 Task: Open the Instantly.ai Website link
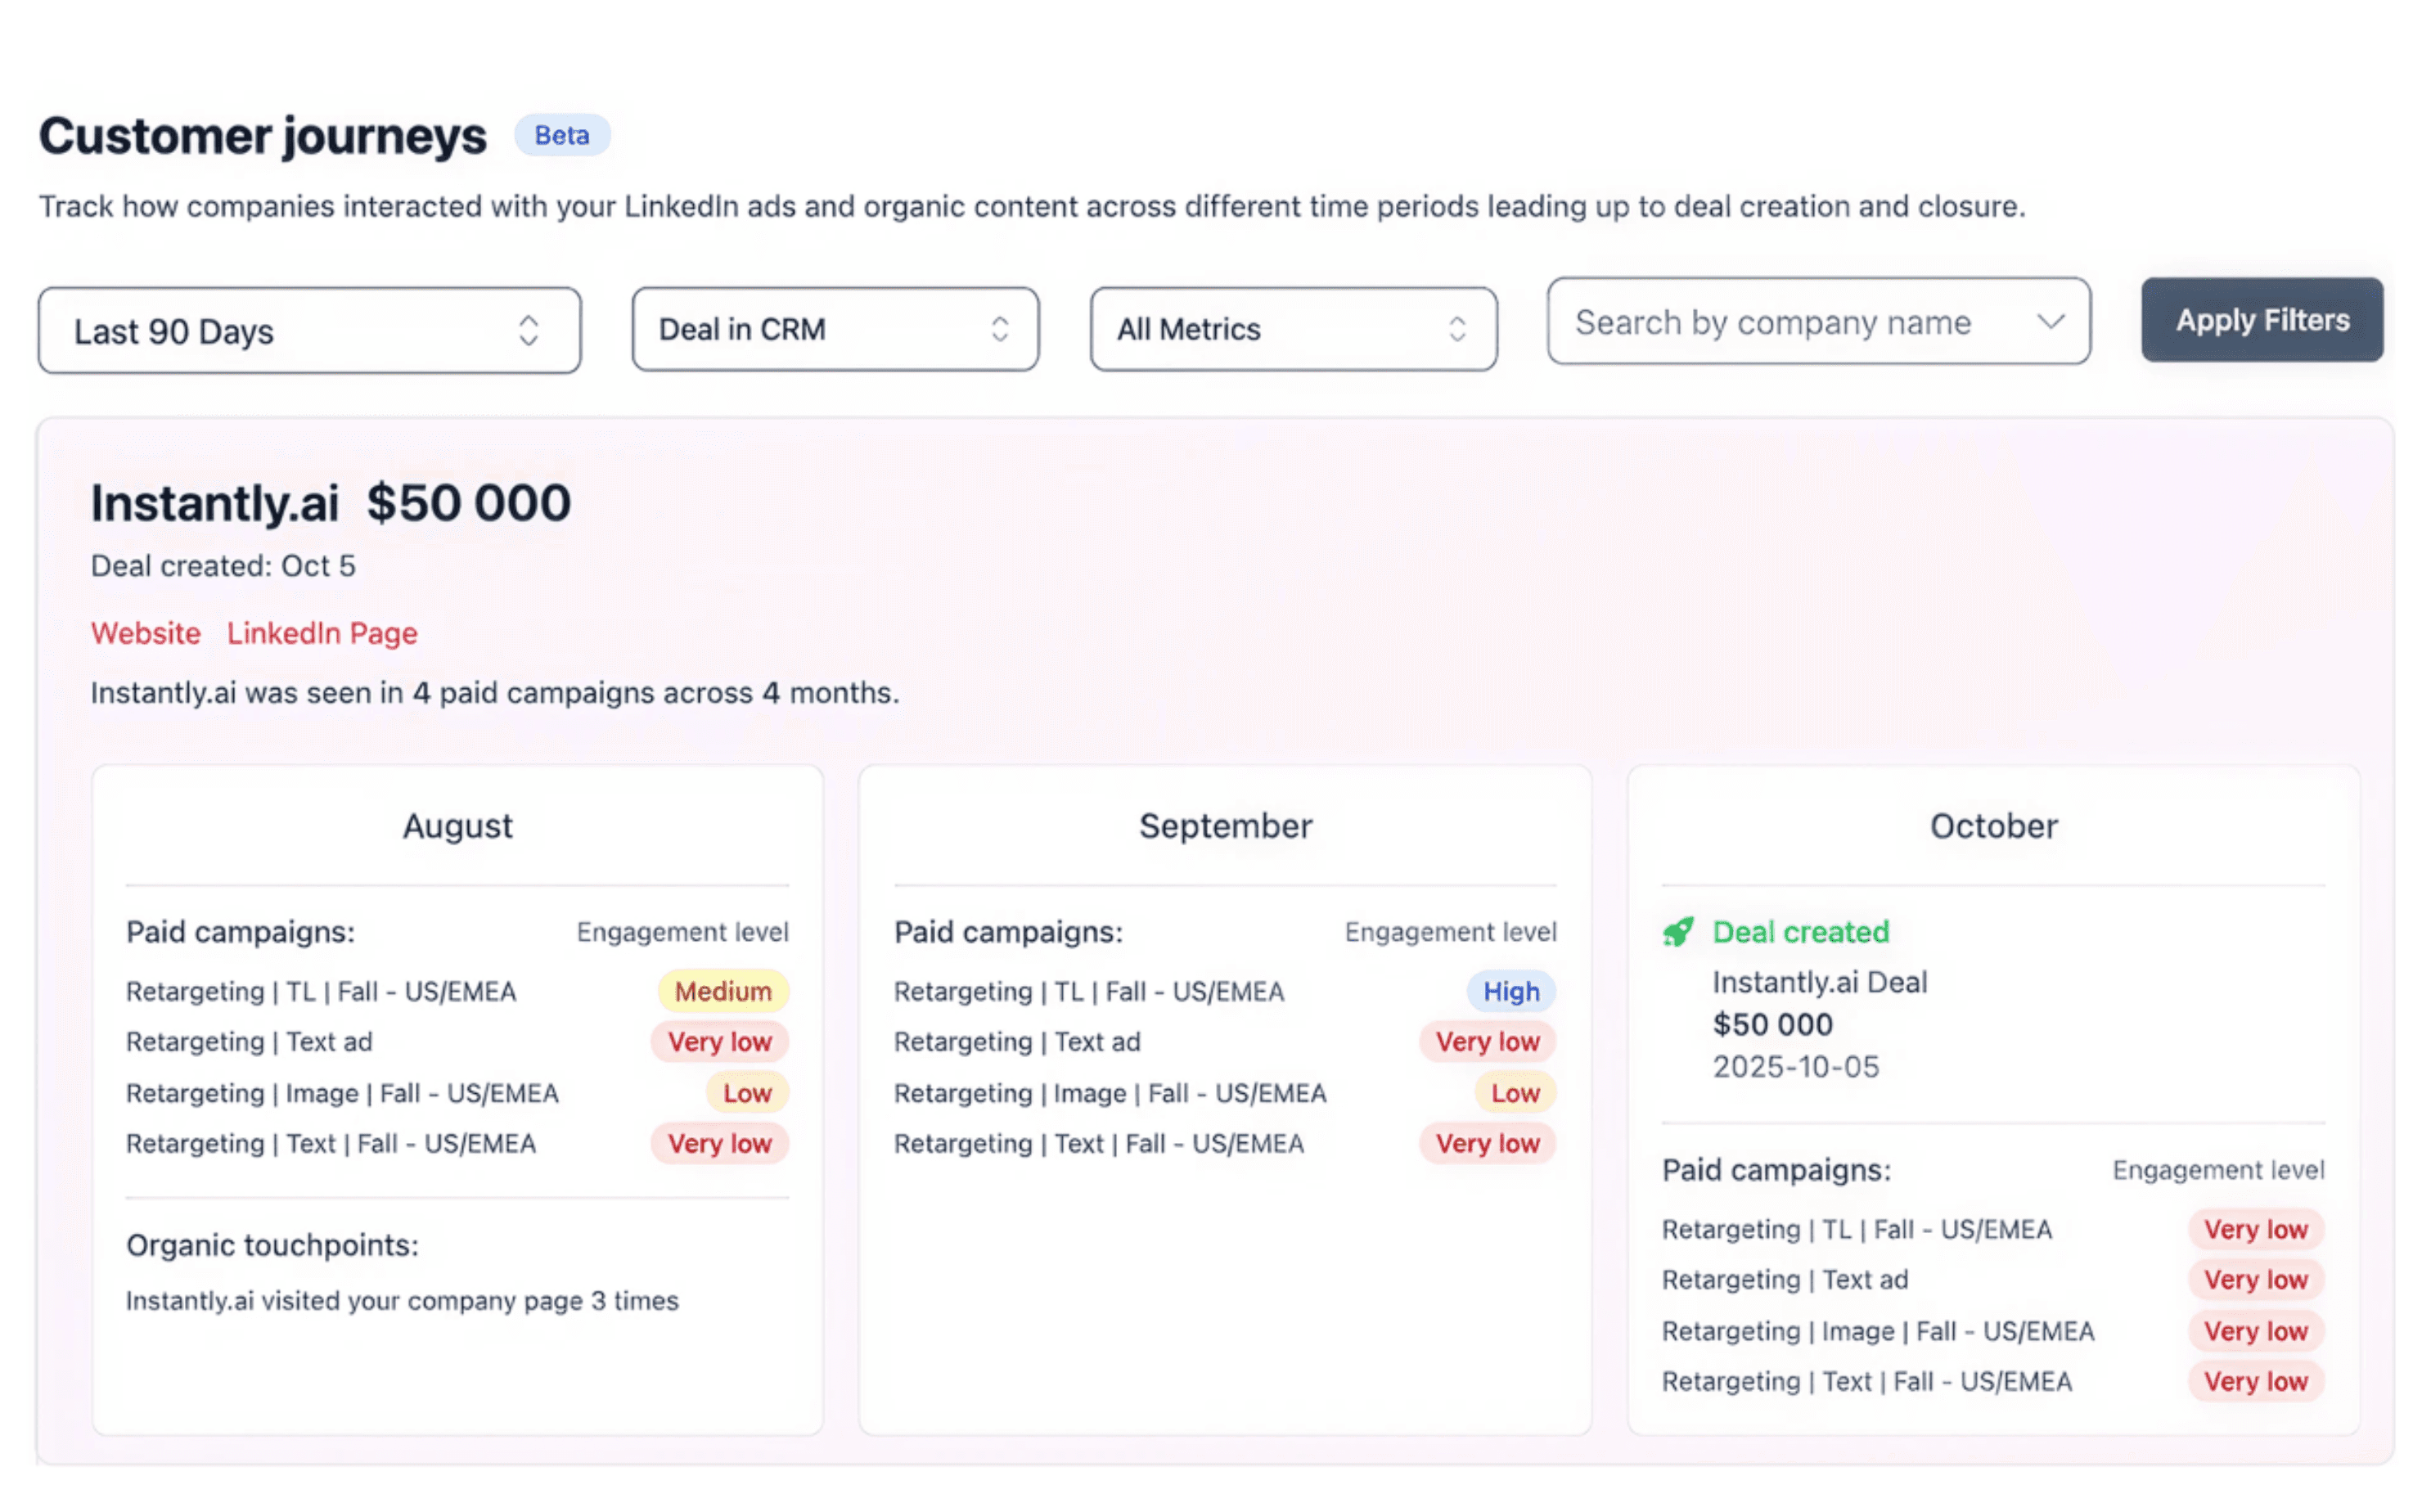pos(146,633)
